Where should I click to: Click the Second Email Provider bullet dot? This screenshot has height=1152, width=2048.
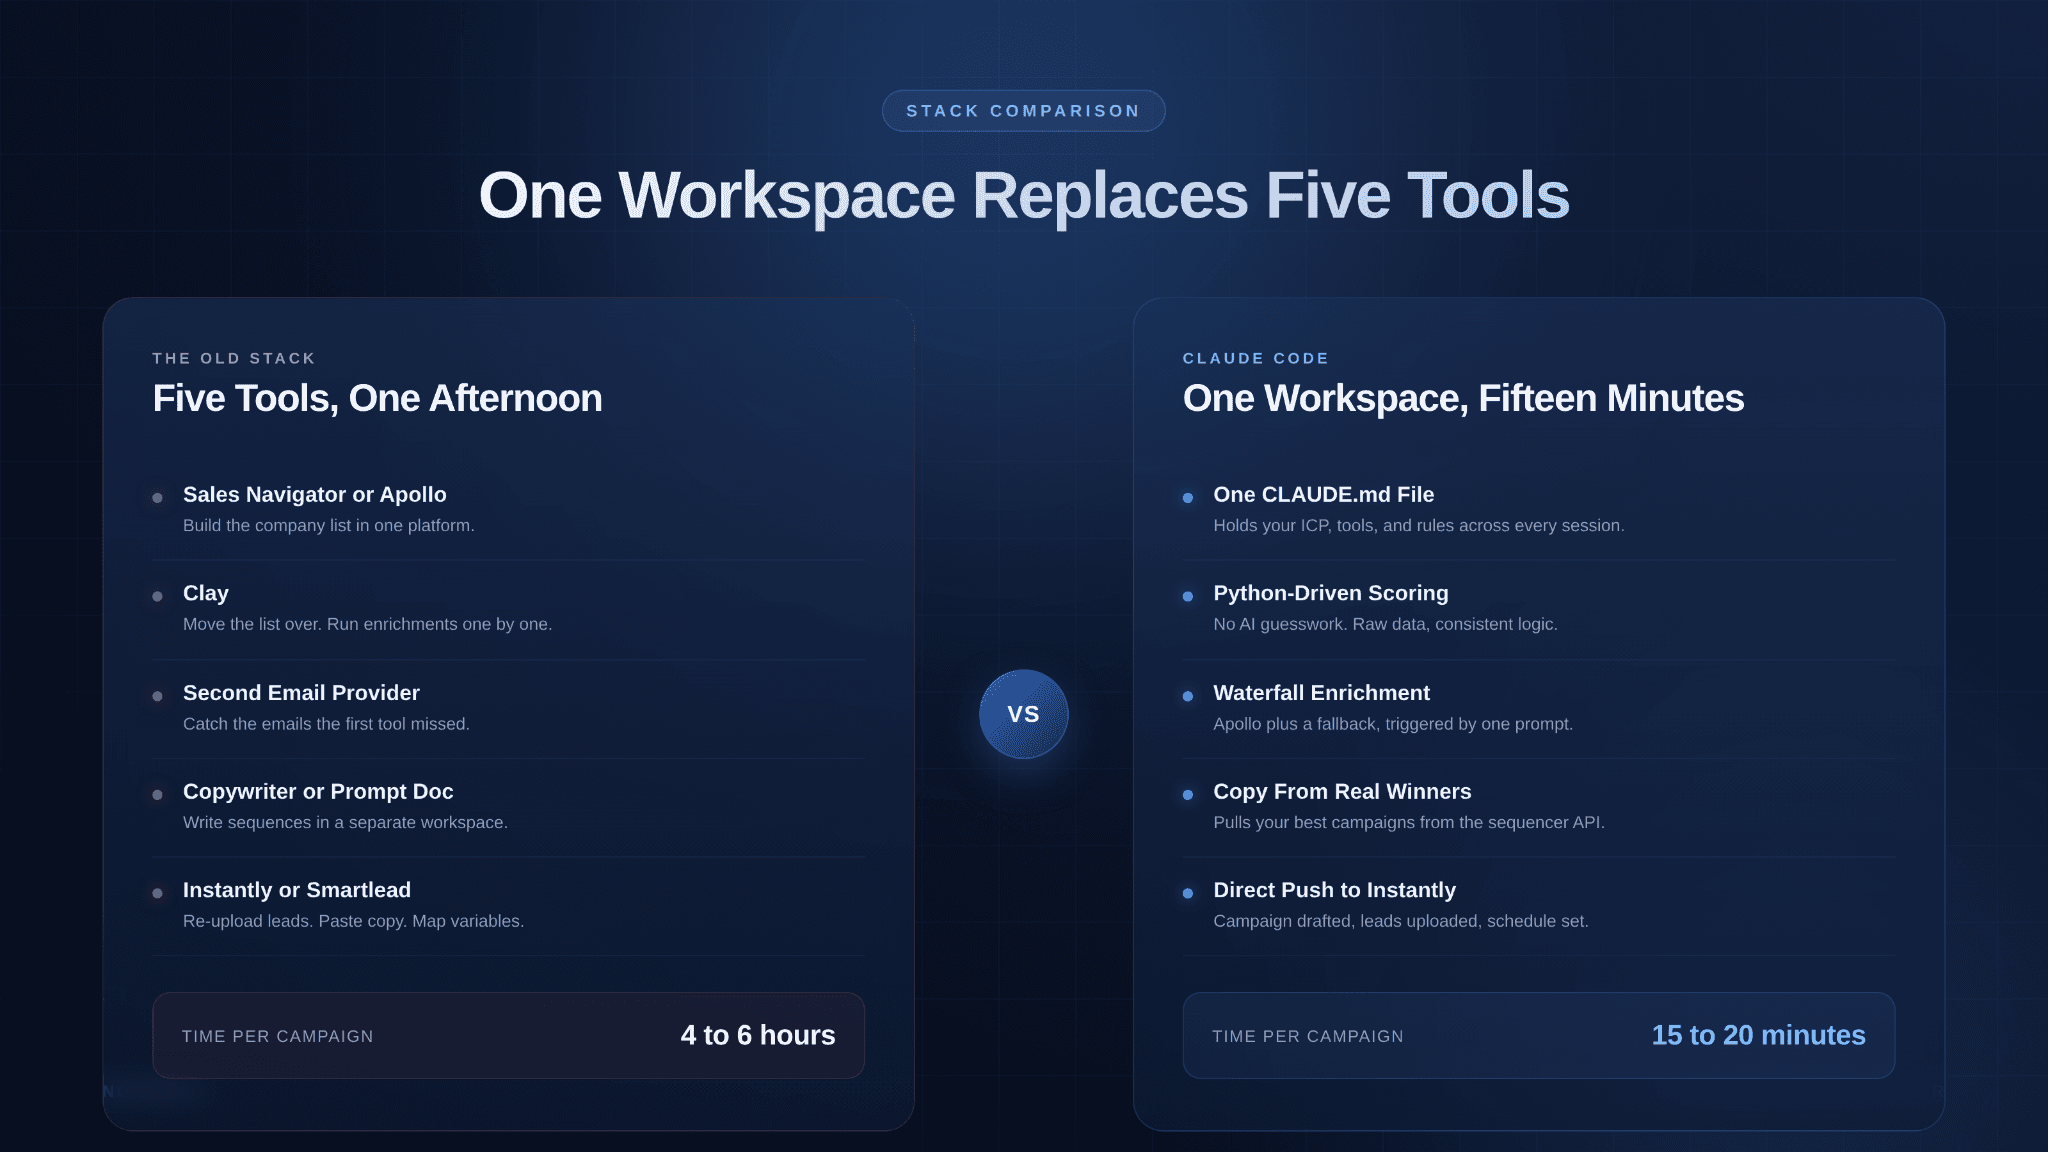(158, 695)
